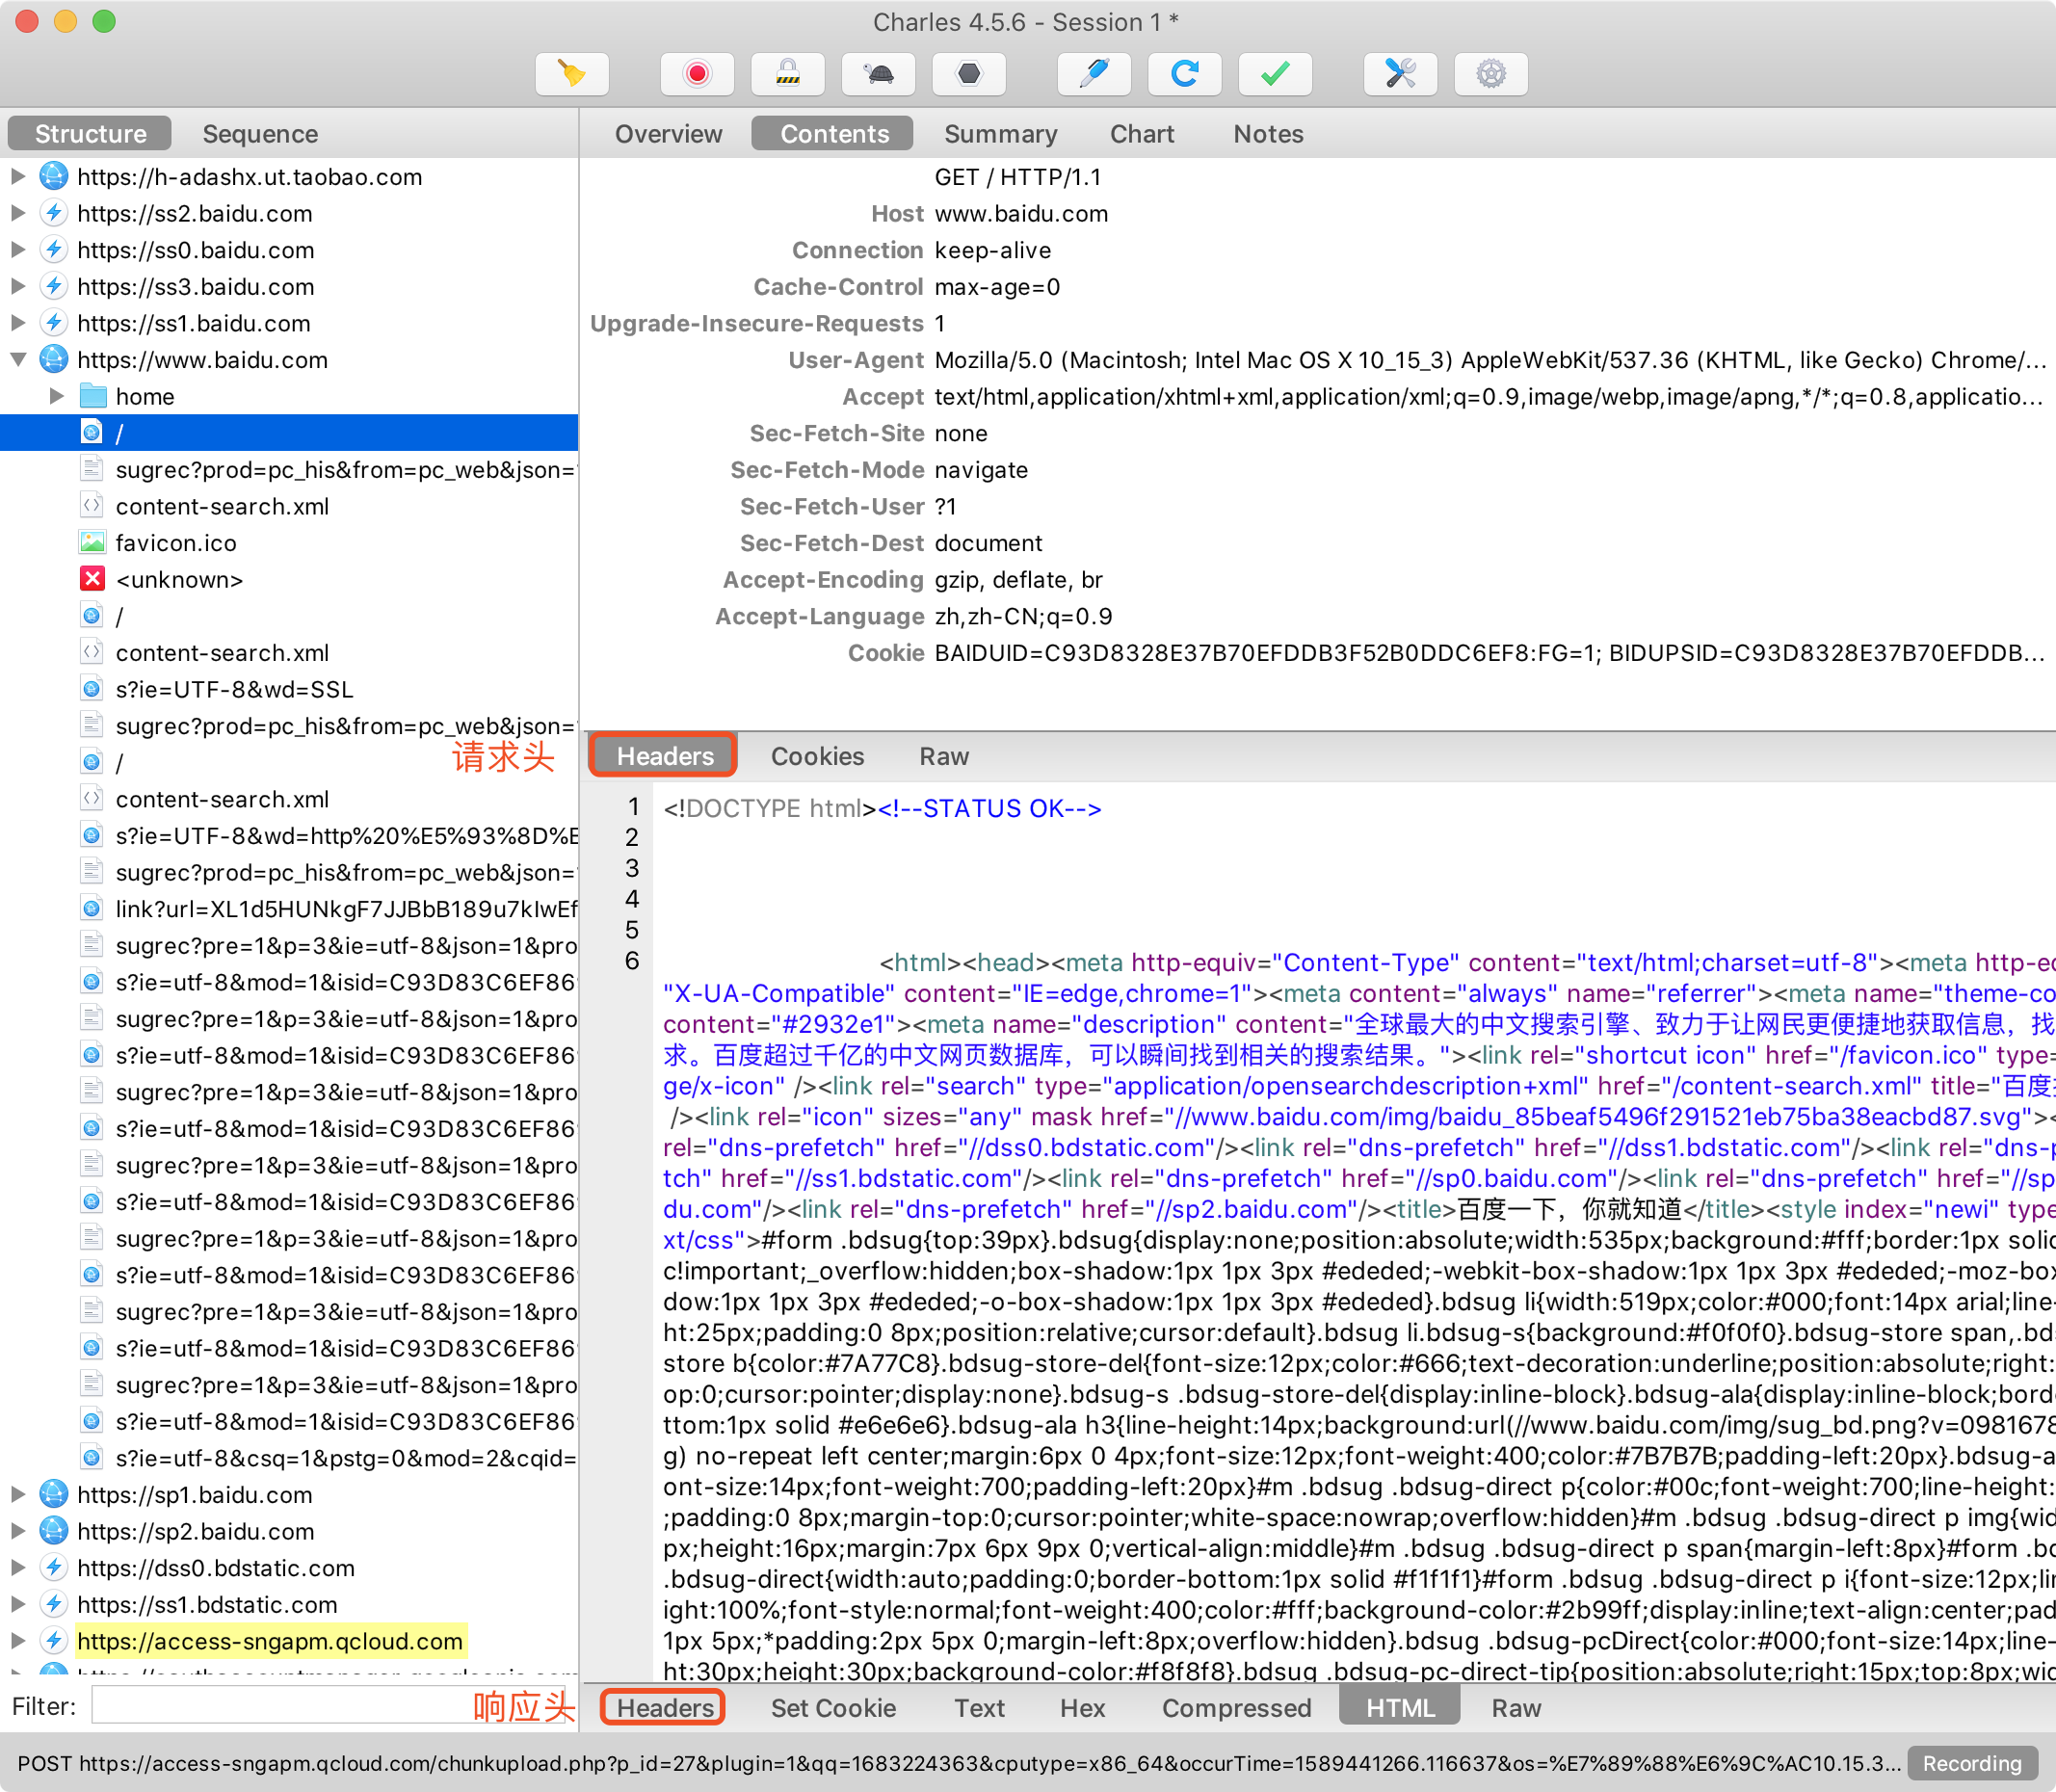Expand https://h-adashx.ut.taobao.com host node
The width and height of the screenshot is (2056, 1792).
click(18, 177)
